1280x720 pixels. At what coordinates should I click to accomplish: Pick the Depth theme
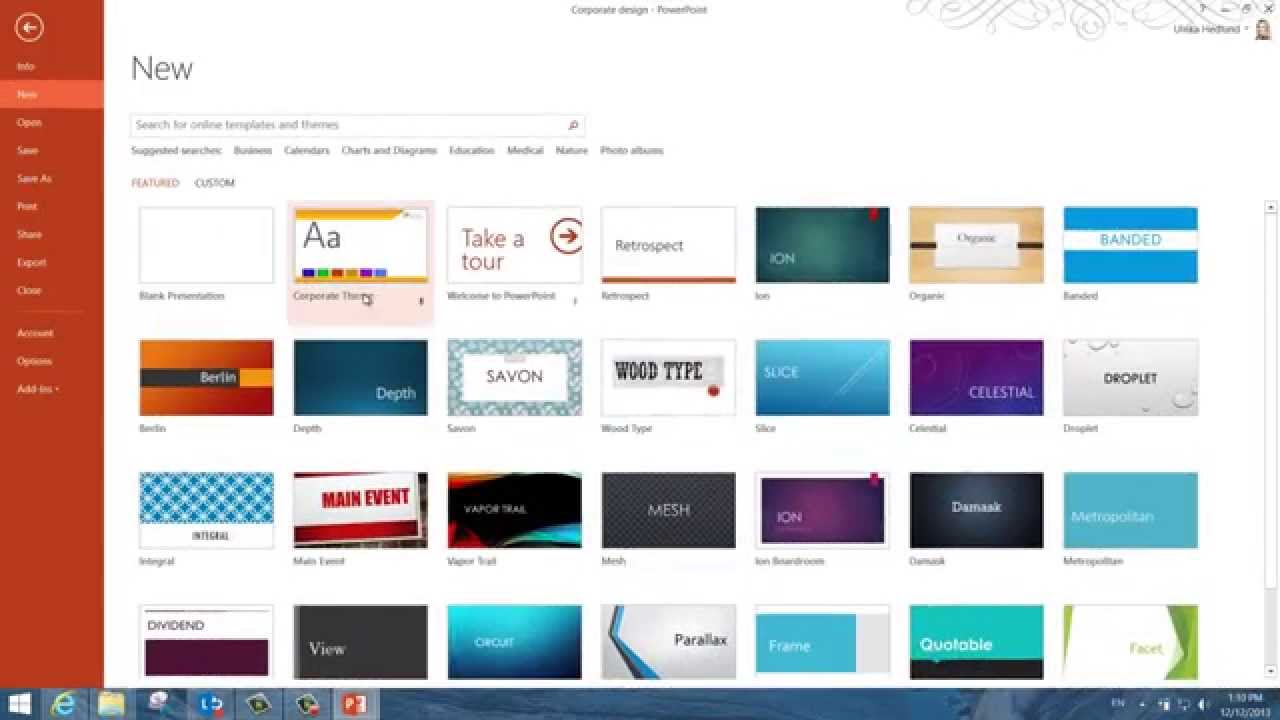(x=360, y=377)
